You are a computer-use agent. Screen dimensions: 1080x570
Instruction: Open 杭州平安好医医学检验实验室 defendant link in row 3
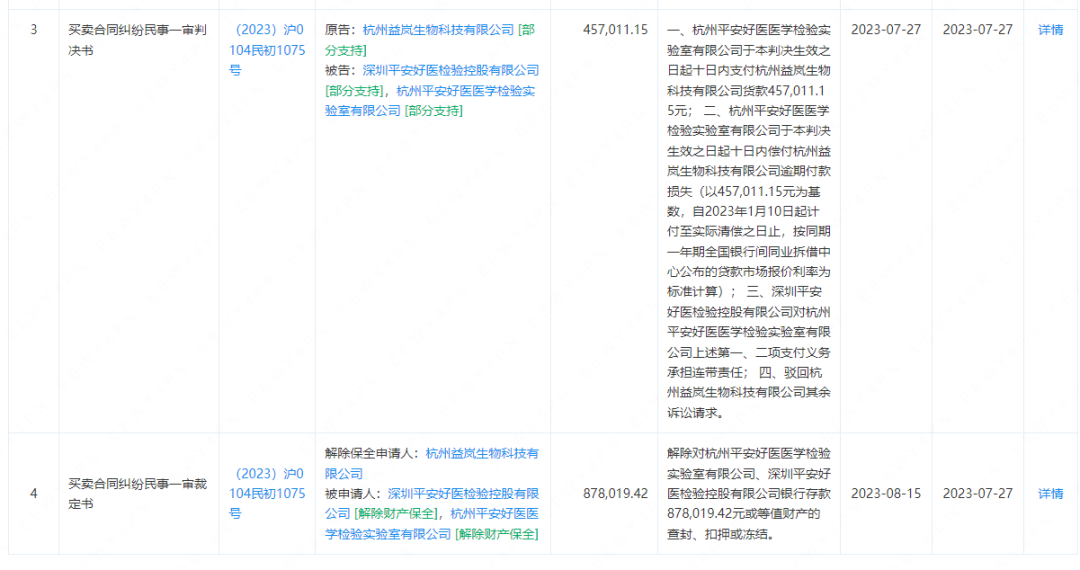click(x=466, y=90)
